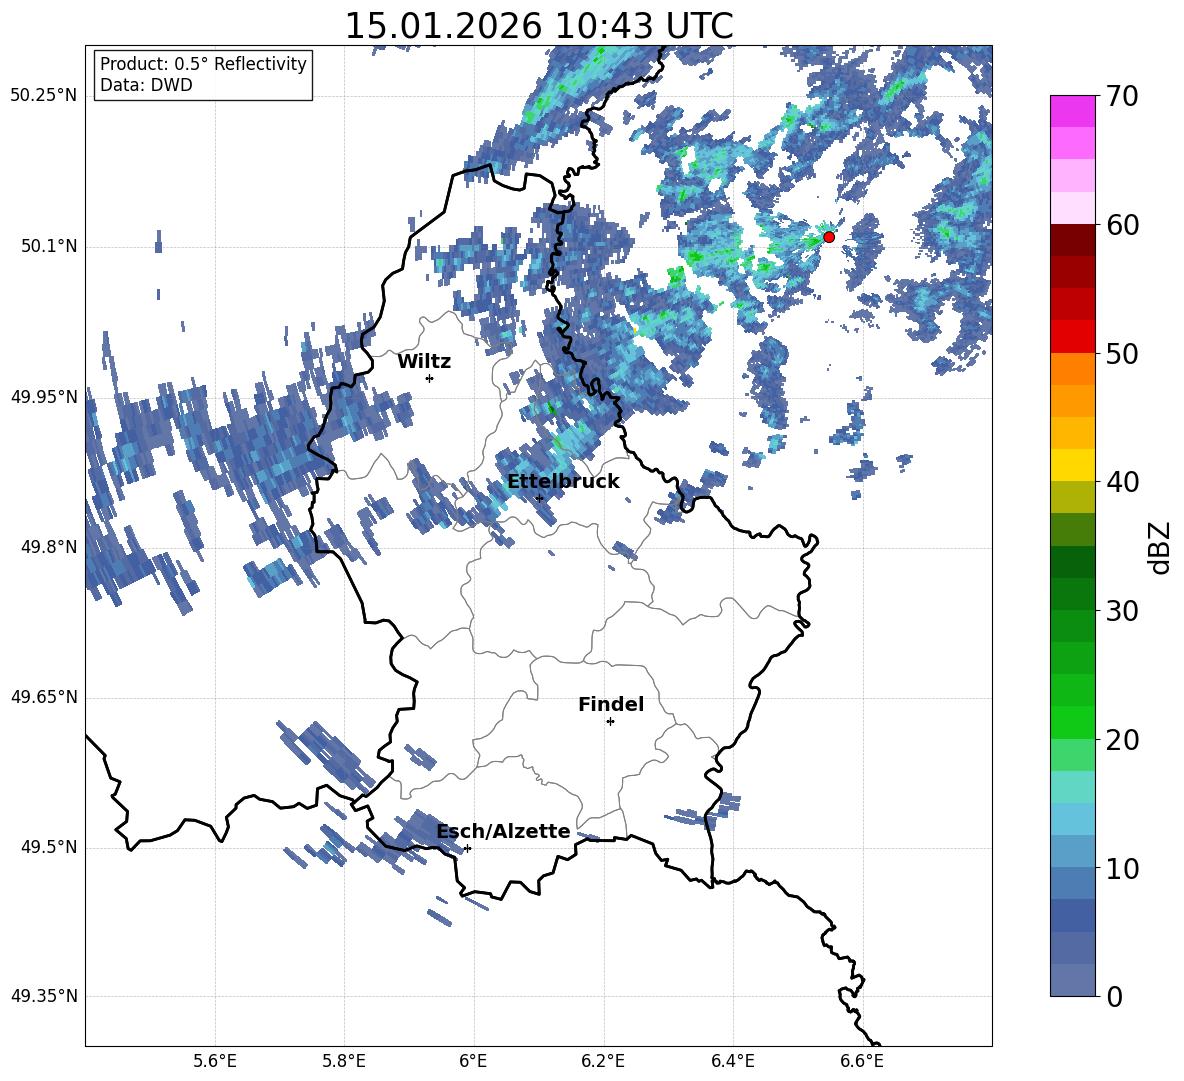Click the 50.1°N latitude label
1184x1081 pixels.
tap(48, 246)
